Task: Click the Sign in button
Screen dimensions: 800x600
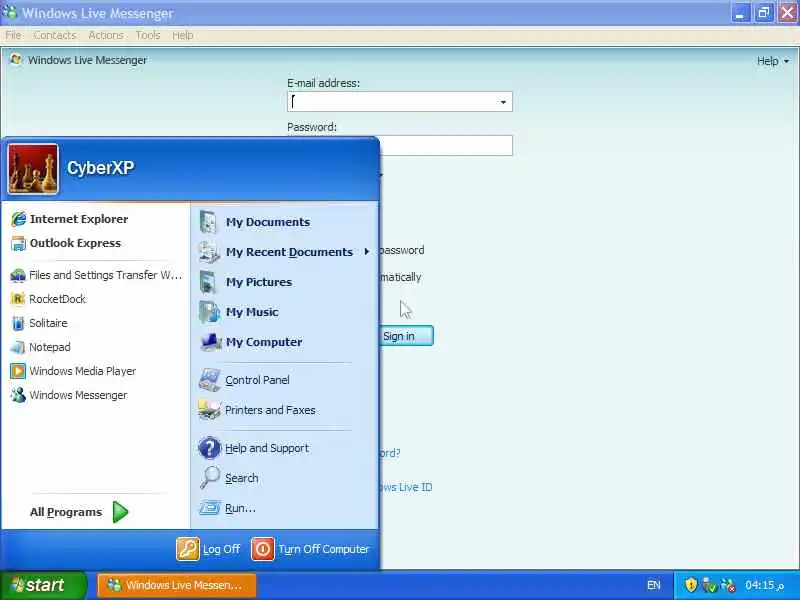Action: [x=406, y=336]
